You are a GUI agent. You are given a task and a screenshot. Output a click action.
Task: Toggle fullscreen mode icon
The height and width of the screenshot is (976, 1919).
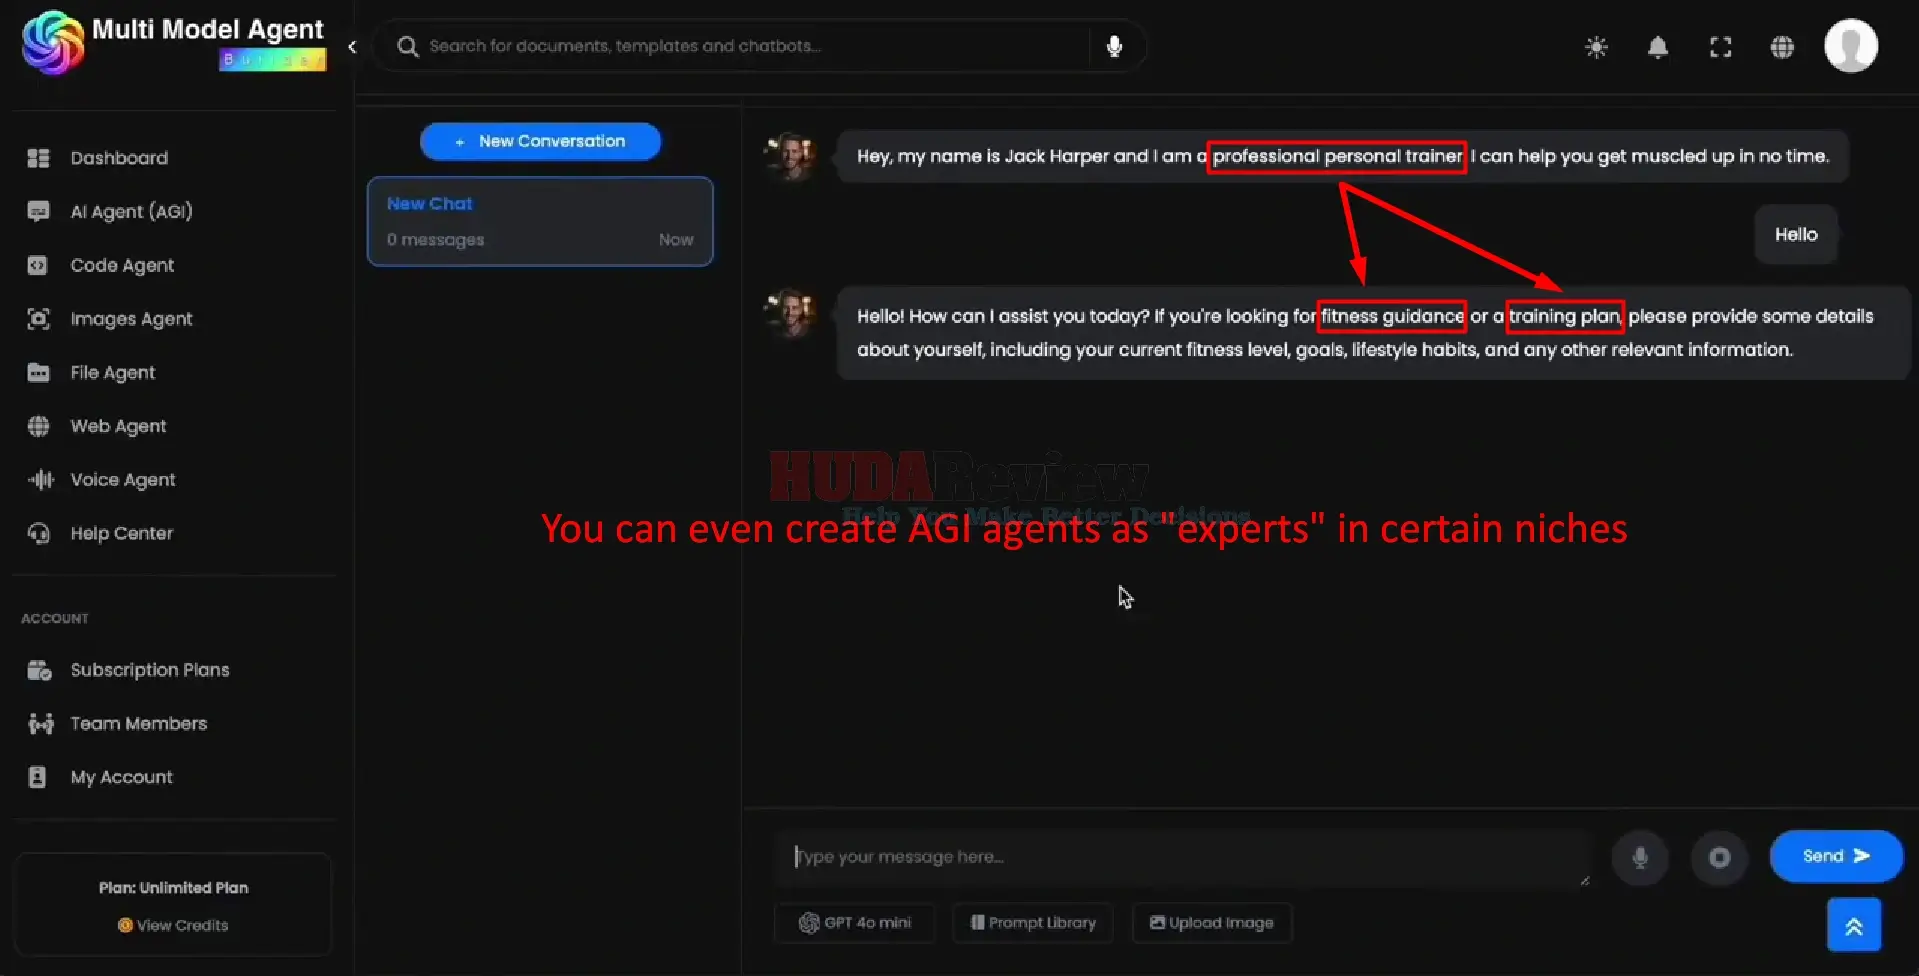coord(1720,47)
